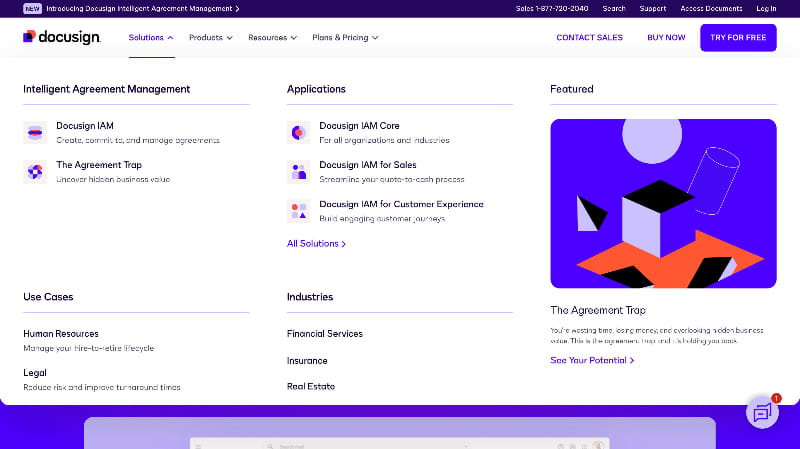Screen dimensions: 800x449
Task: Click 'Reduce risk and improve turnaround times' text
Action: pos(102,388)
